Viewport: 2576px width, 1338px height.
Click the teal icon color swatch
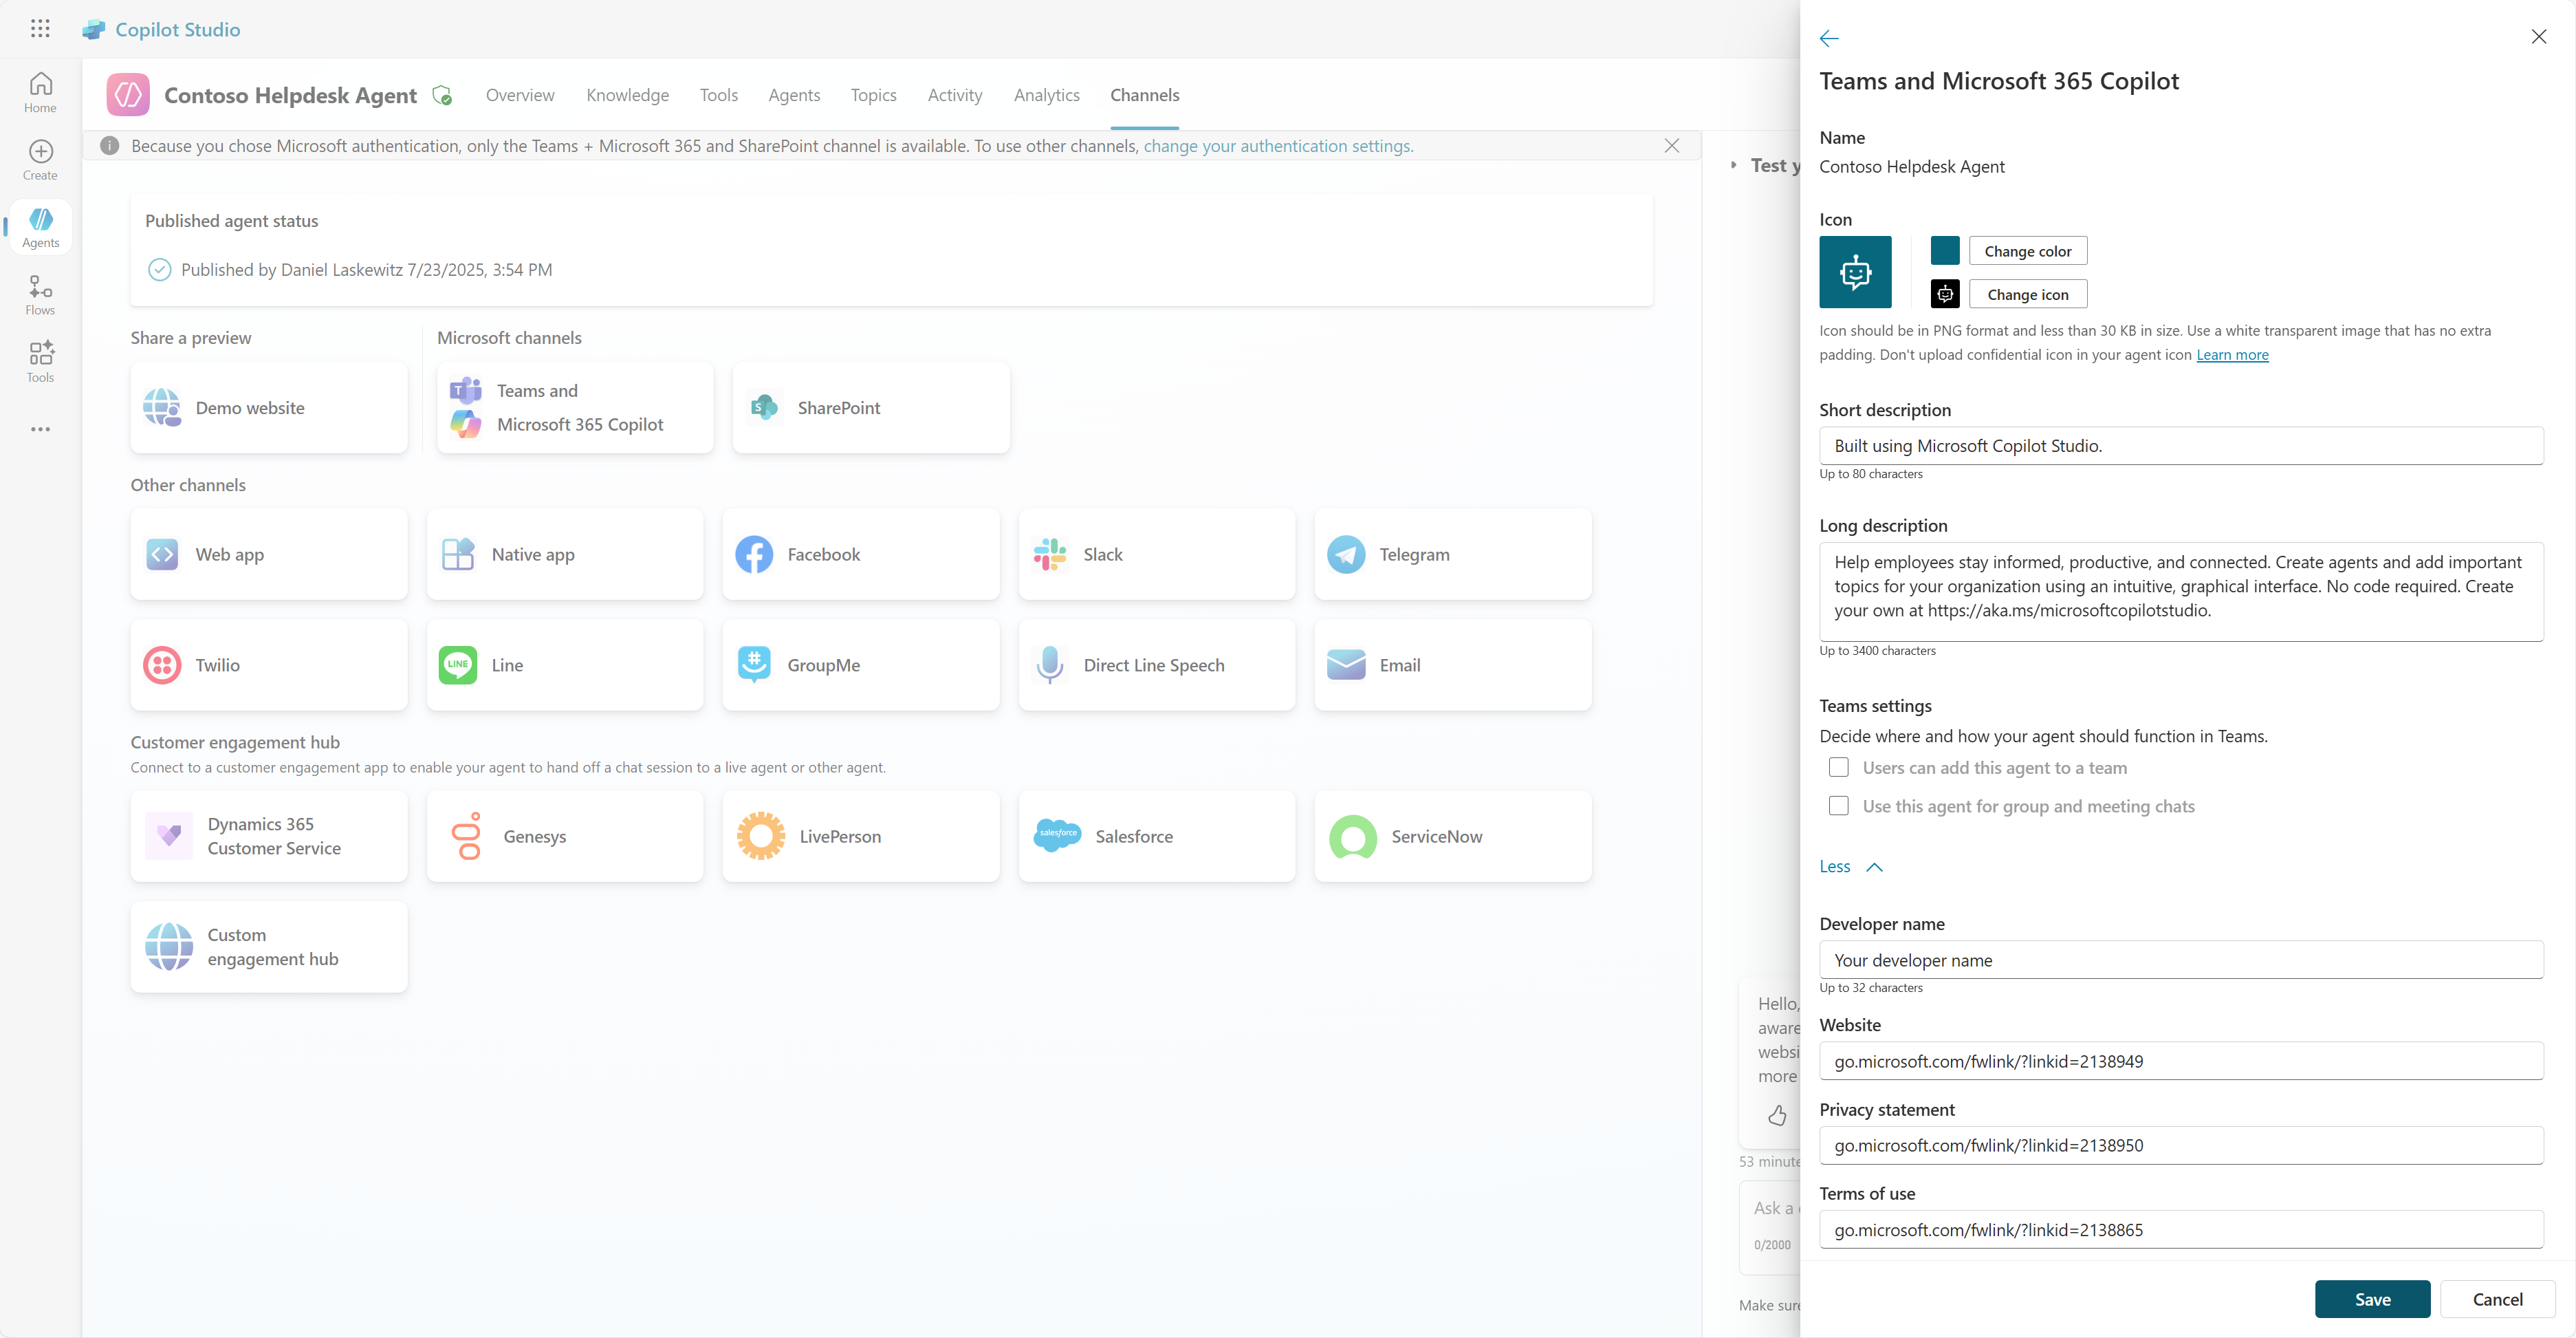pos(1944,250)
